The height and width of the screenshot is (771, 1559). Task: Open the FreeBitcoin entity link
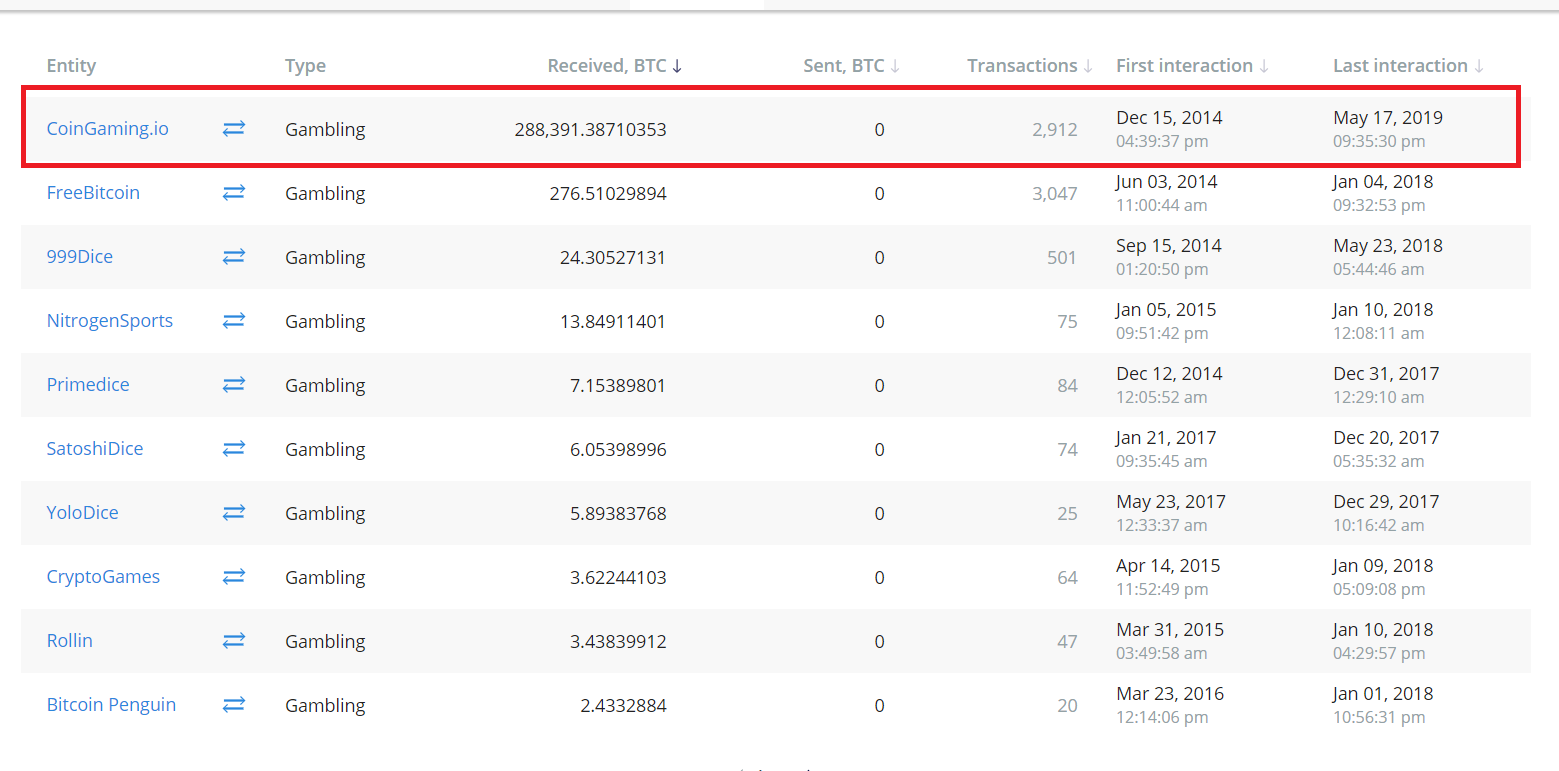click(93, 193)
